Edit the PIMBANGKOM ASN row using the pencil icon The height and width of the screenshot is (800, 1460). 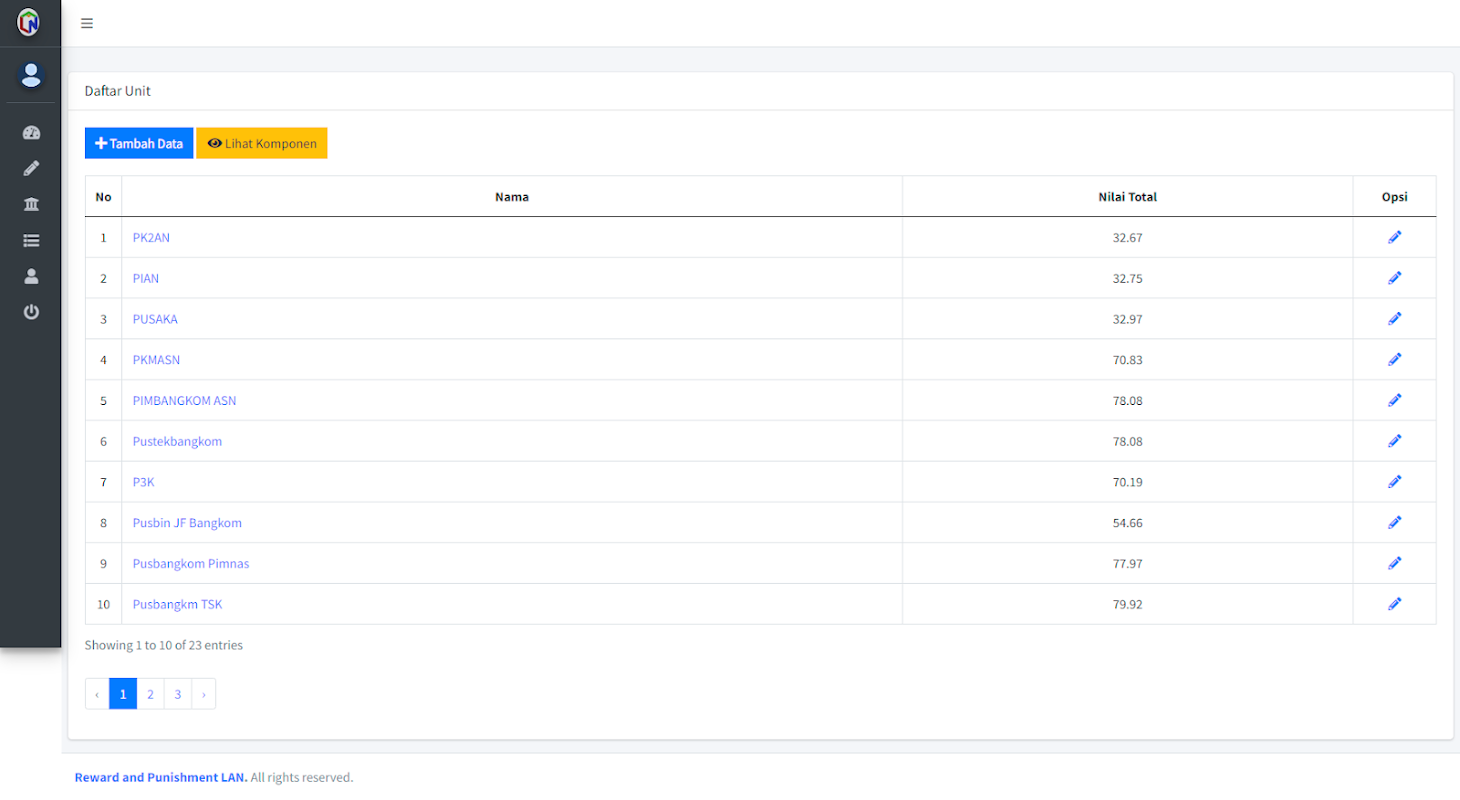pyautogui.click(x=1395, y=400)
